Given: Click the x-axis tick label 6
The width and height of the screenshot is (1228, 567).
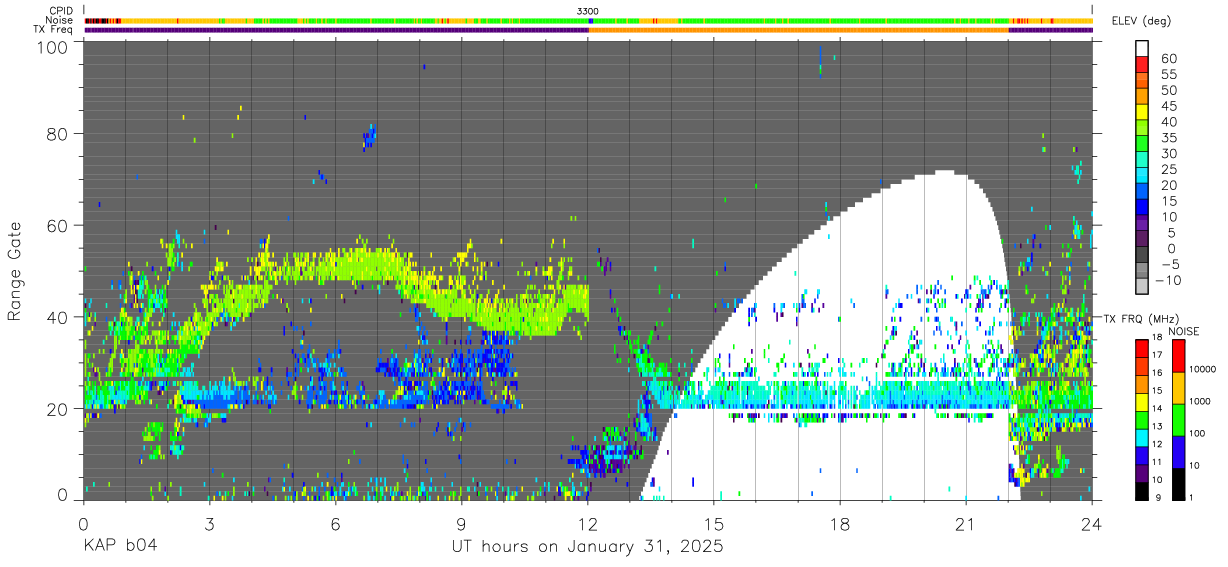Looking at the screenshot, I should pos(335,526).
